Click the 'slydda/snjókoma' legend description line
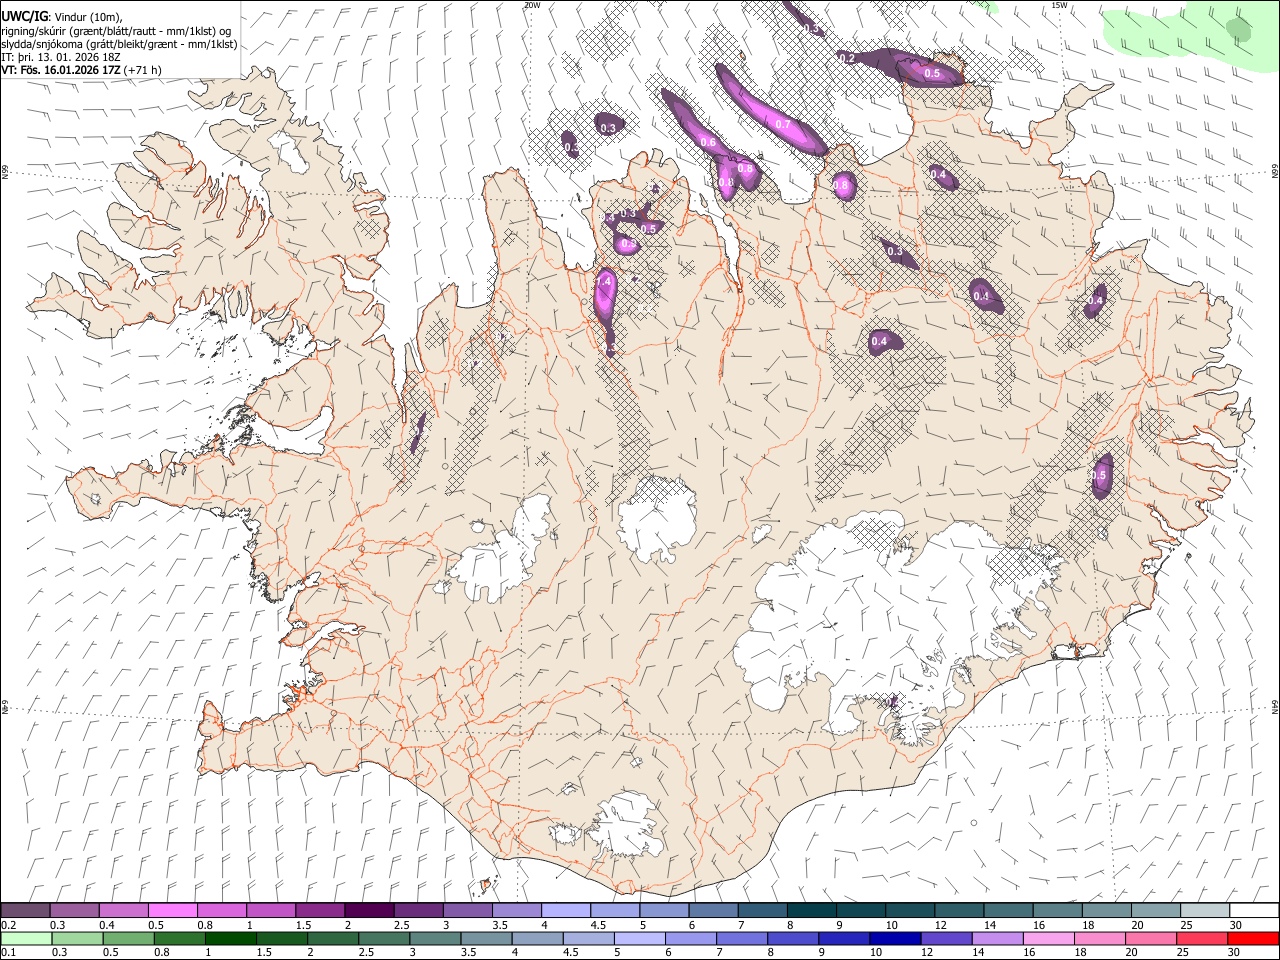Image resolution: width=1280 pixels, height=960 pixels. click(x=119, y=44)
